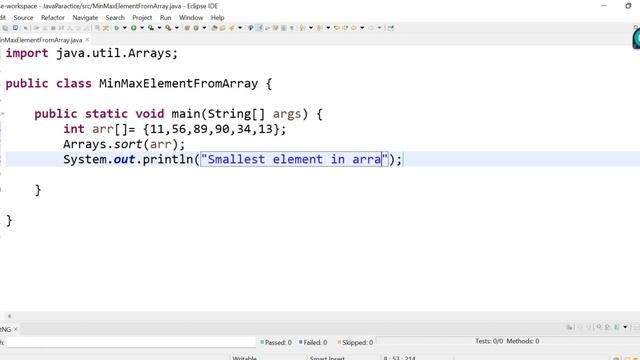Click the New Java Package icon
640x360 pixels.
point(187,28)
